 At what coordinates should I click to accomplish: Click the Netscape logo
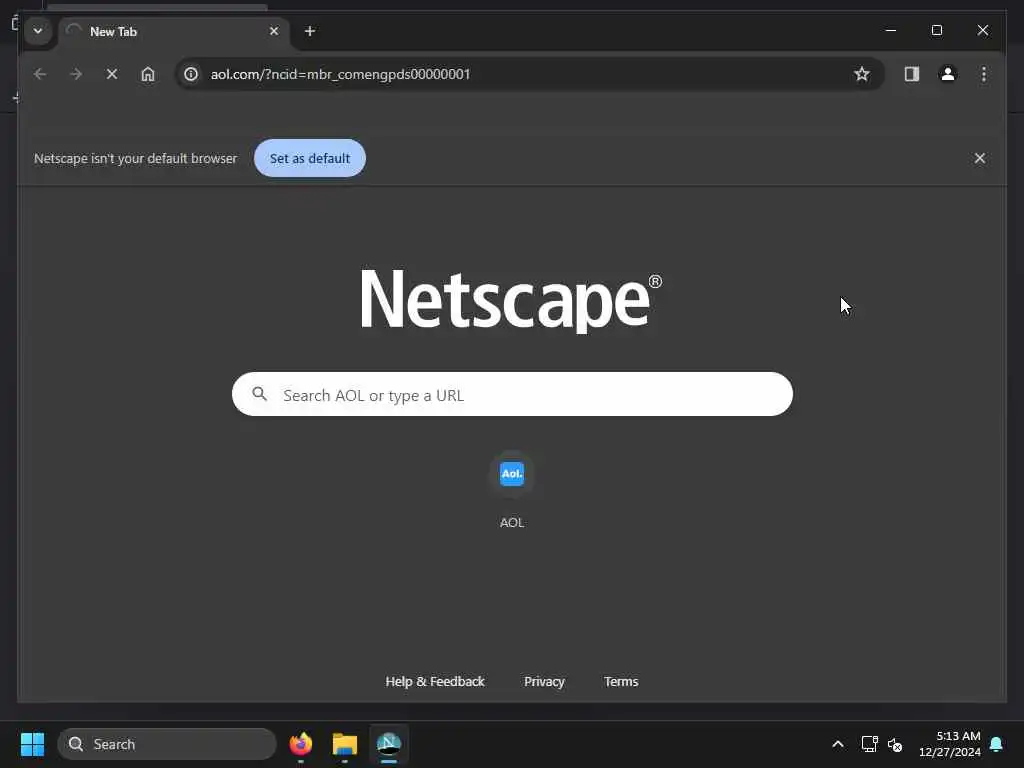[x=511, y=300]
